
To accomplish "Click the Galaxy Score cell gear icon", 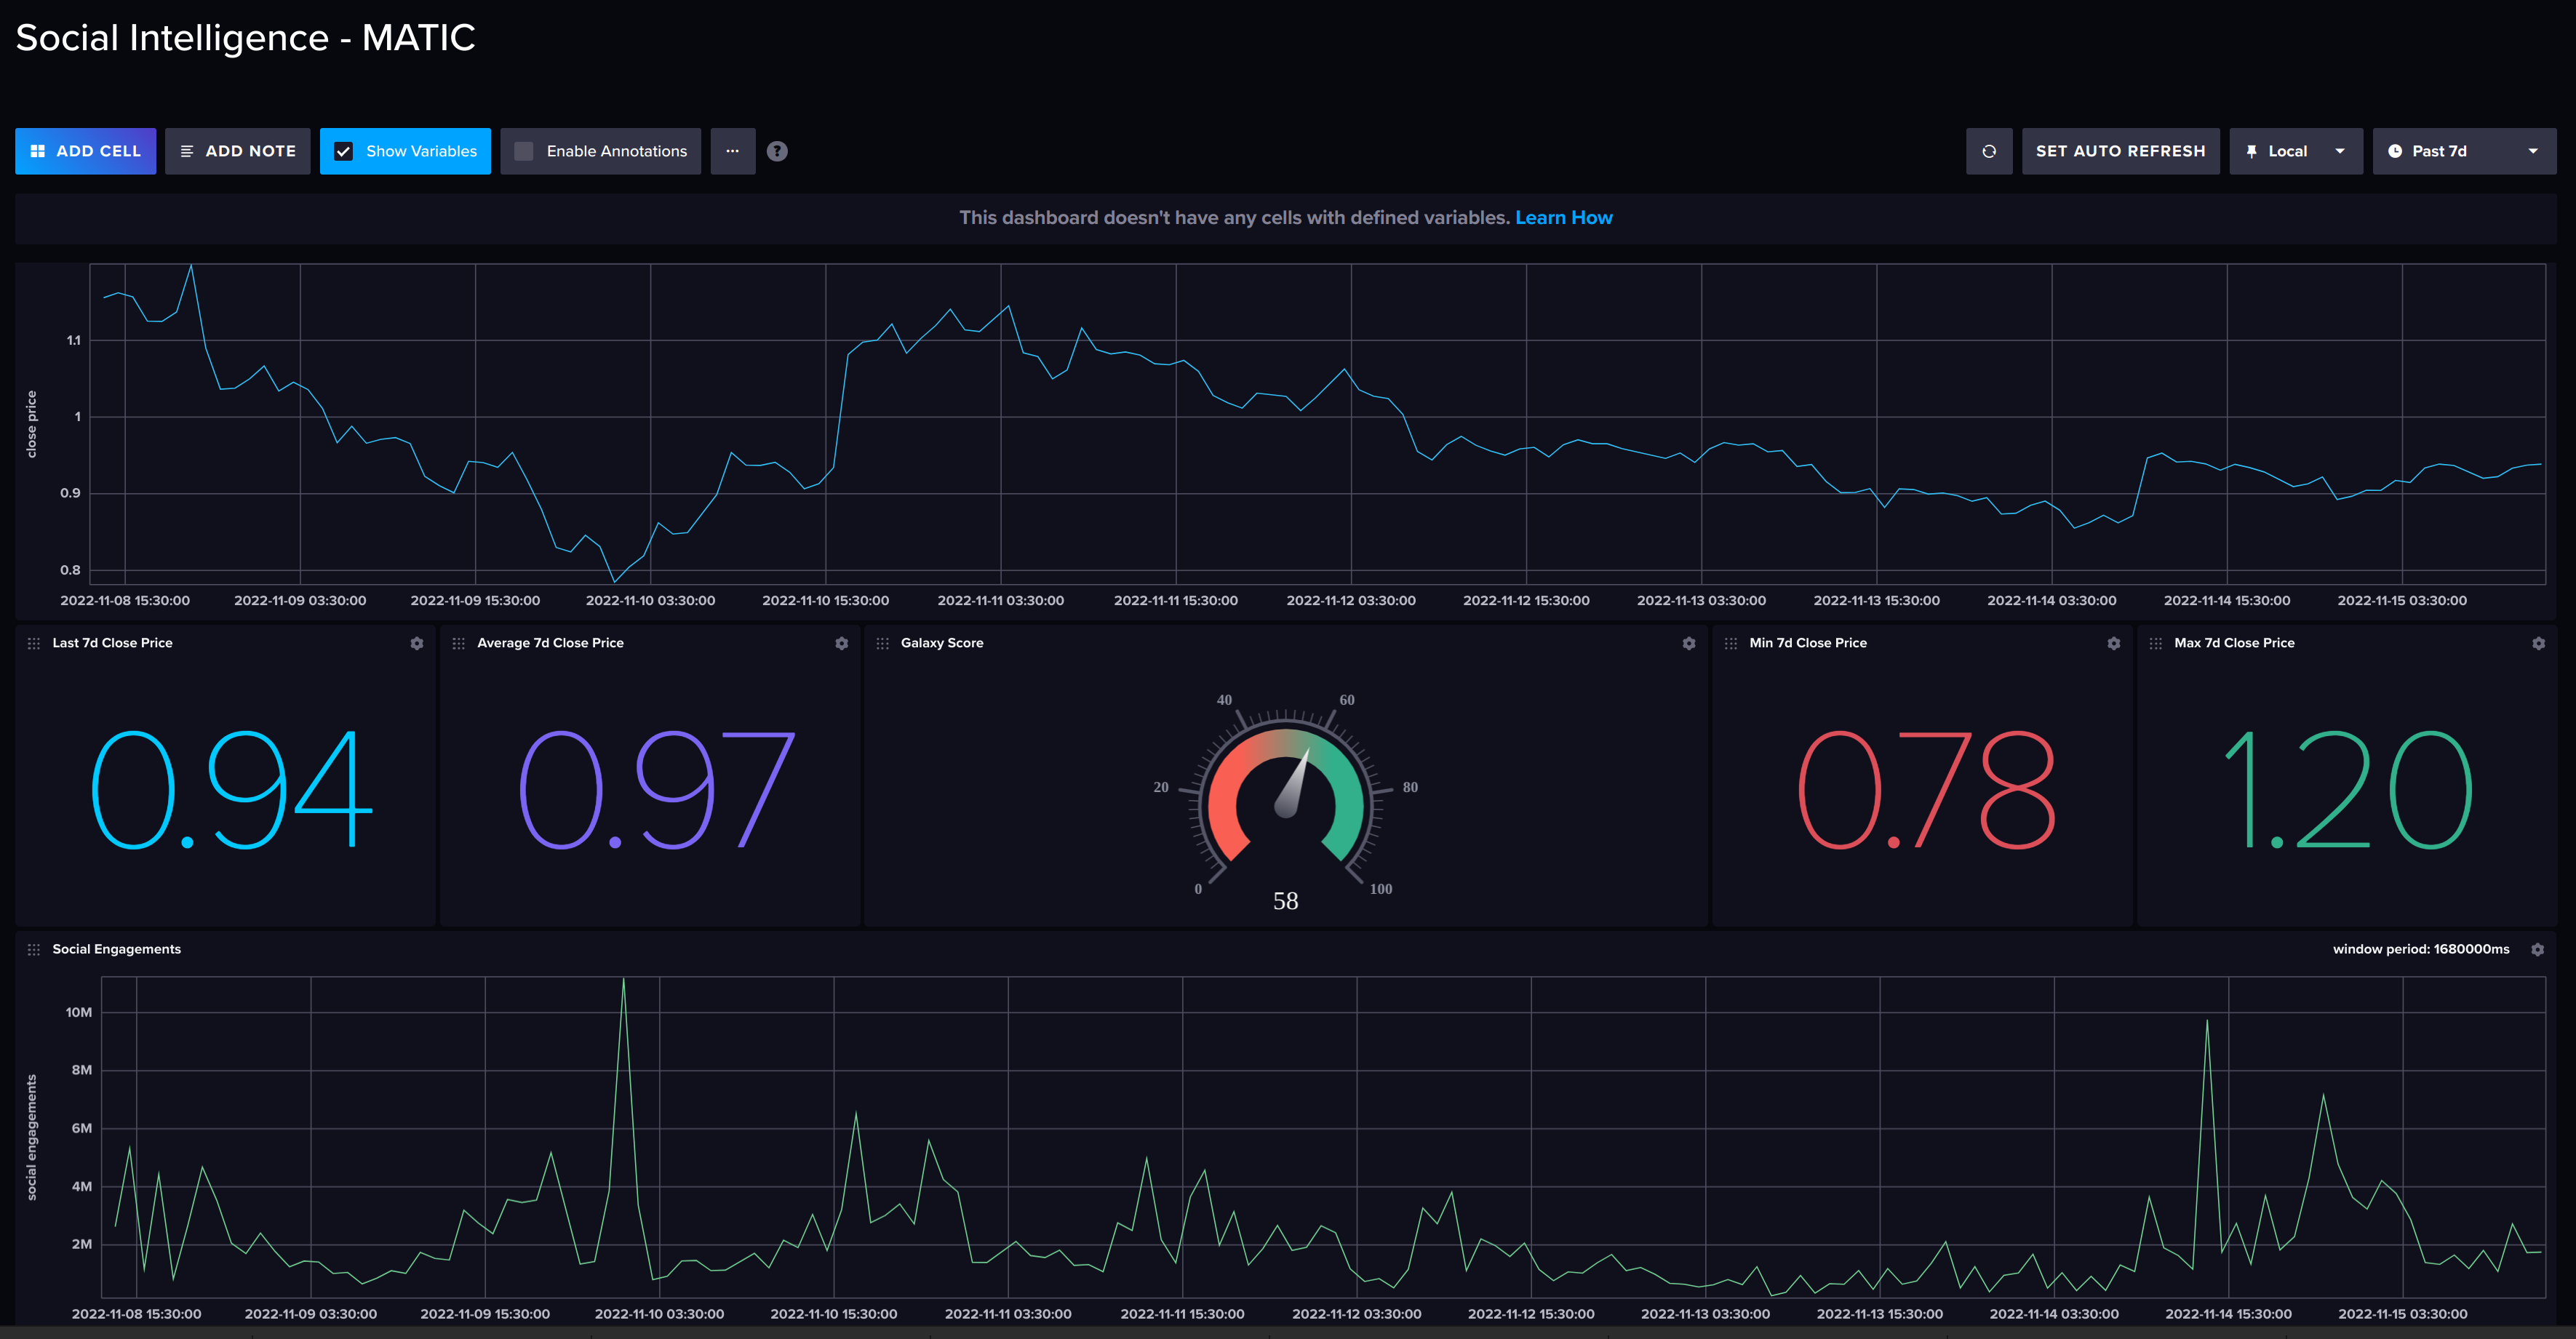I will tap(1689, 643).
